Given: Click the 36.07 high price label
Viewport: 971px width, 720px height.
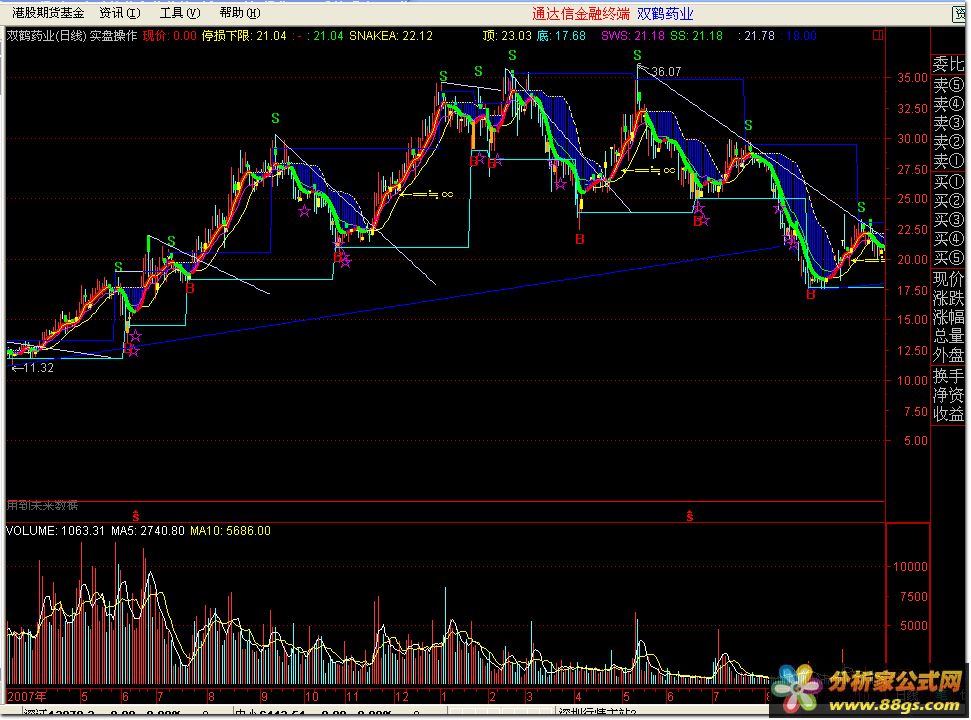Looking at the screenshot, I should [666, 72].
